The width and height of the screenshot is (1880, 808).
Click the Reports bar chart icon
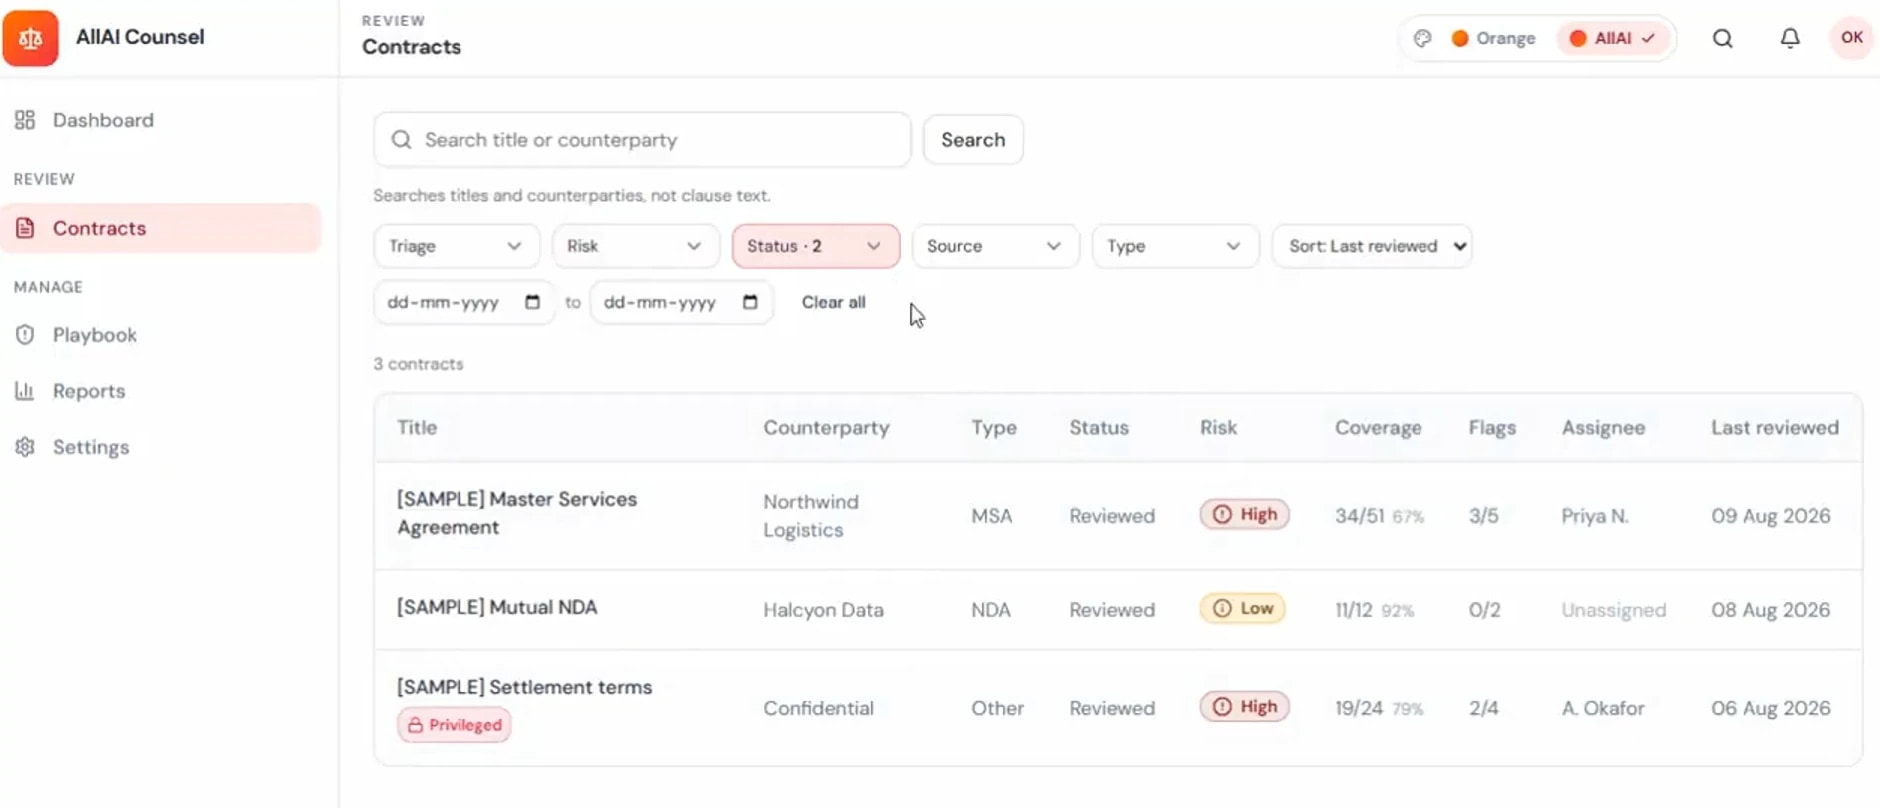(25, 391)
